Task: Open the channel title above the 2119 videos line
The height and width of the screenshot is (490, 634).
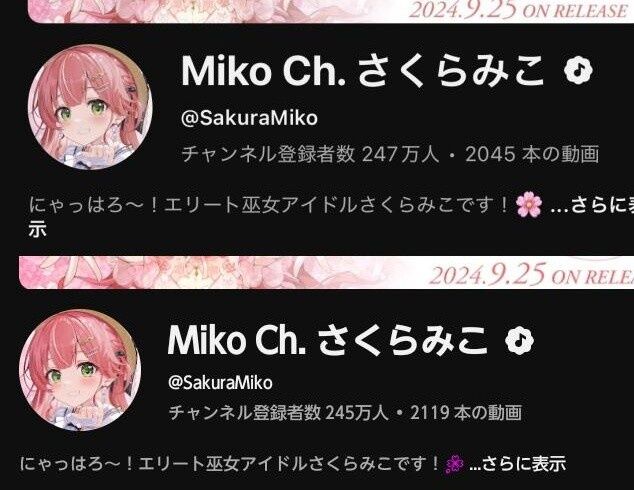Action: pos(328,340)
